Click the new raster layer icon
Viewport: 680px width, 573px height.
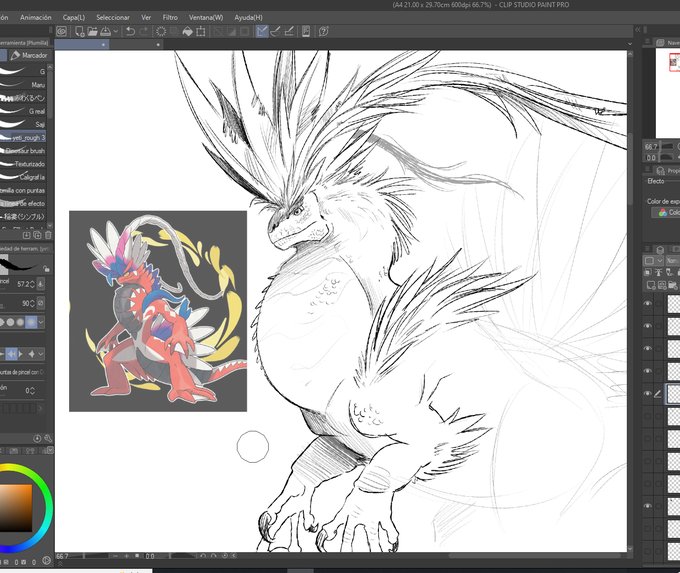tap(651, 285)
